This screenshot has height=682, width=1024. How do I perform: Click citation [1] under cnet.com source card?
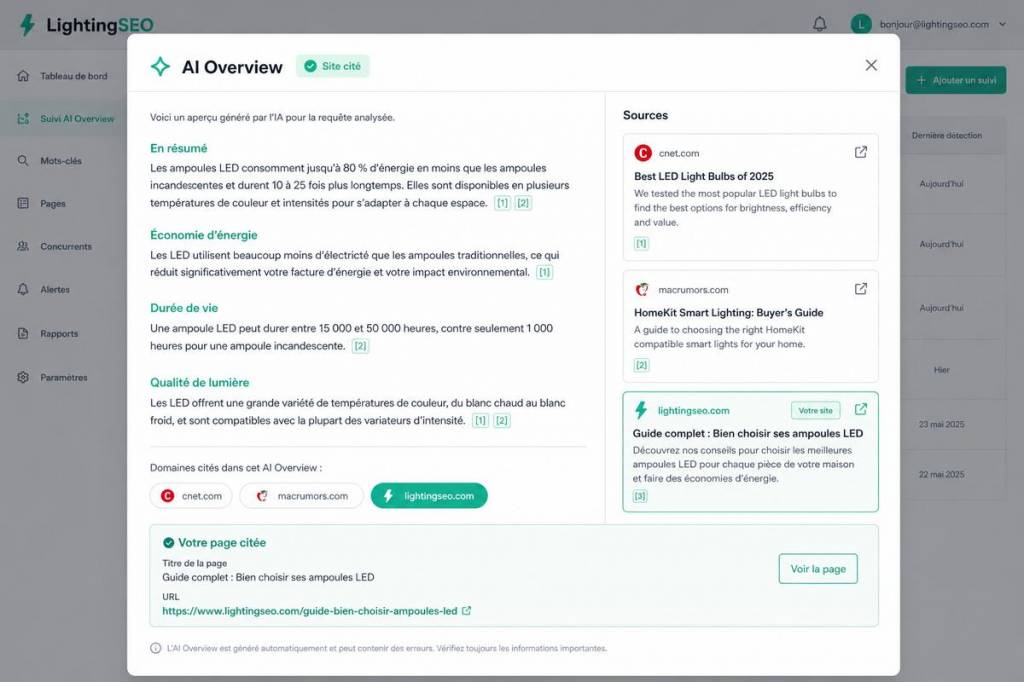pos(641,244)
